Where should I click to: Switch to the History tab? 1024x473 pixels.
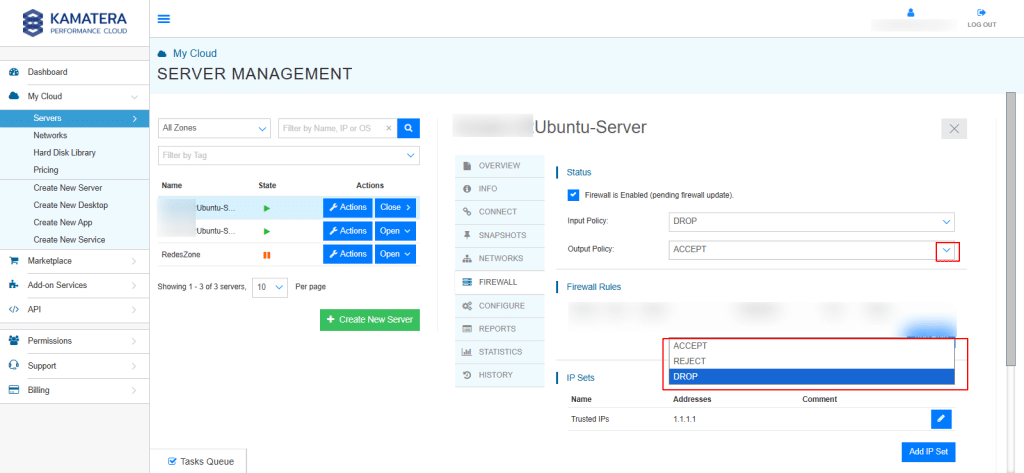coord(499,375)
